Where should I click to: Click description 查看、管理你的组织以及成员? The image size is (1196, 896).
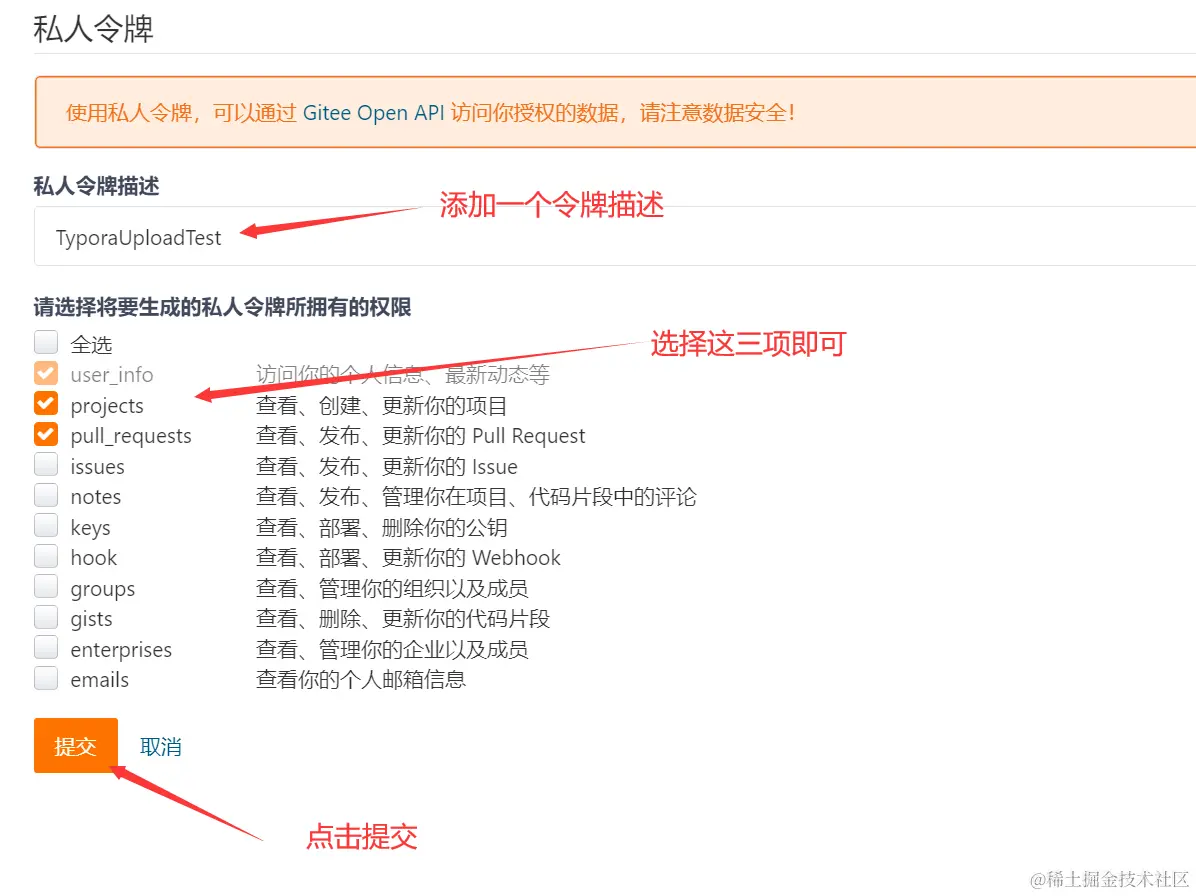coord(392,589)
